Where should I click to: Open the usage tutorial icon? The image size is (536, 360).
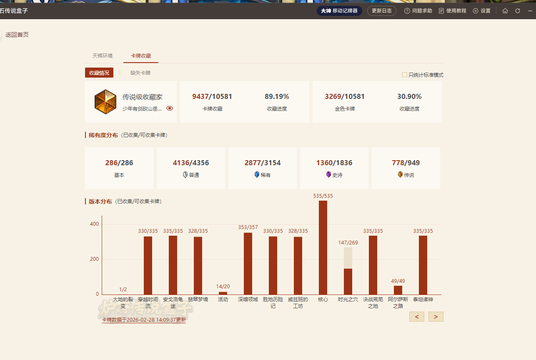point(441,11)
